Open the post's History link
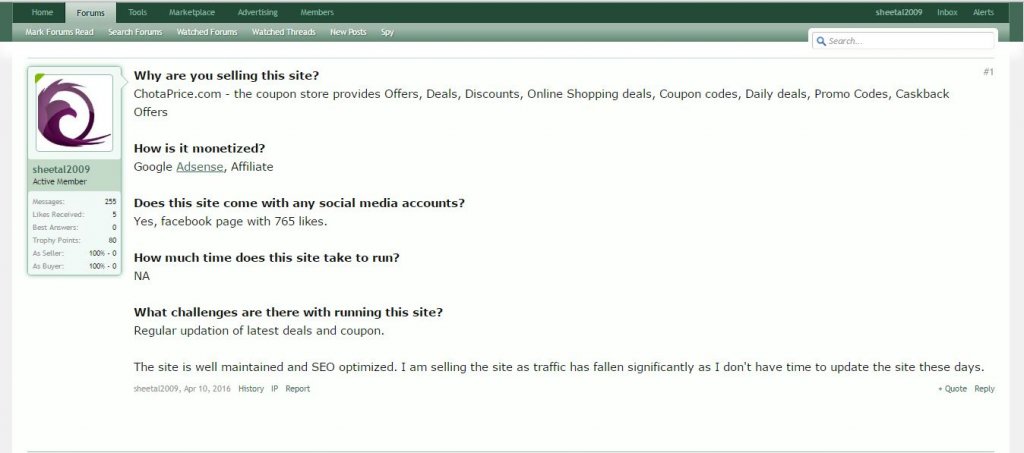 [251, 389]
